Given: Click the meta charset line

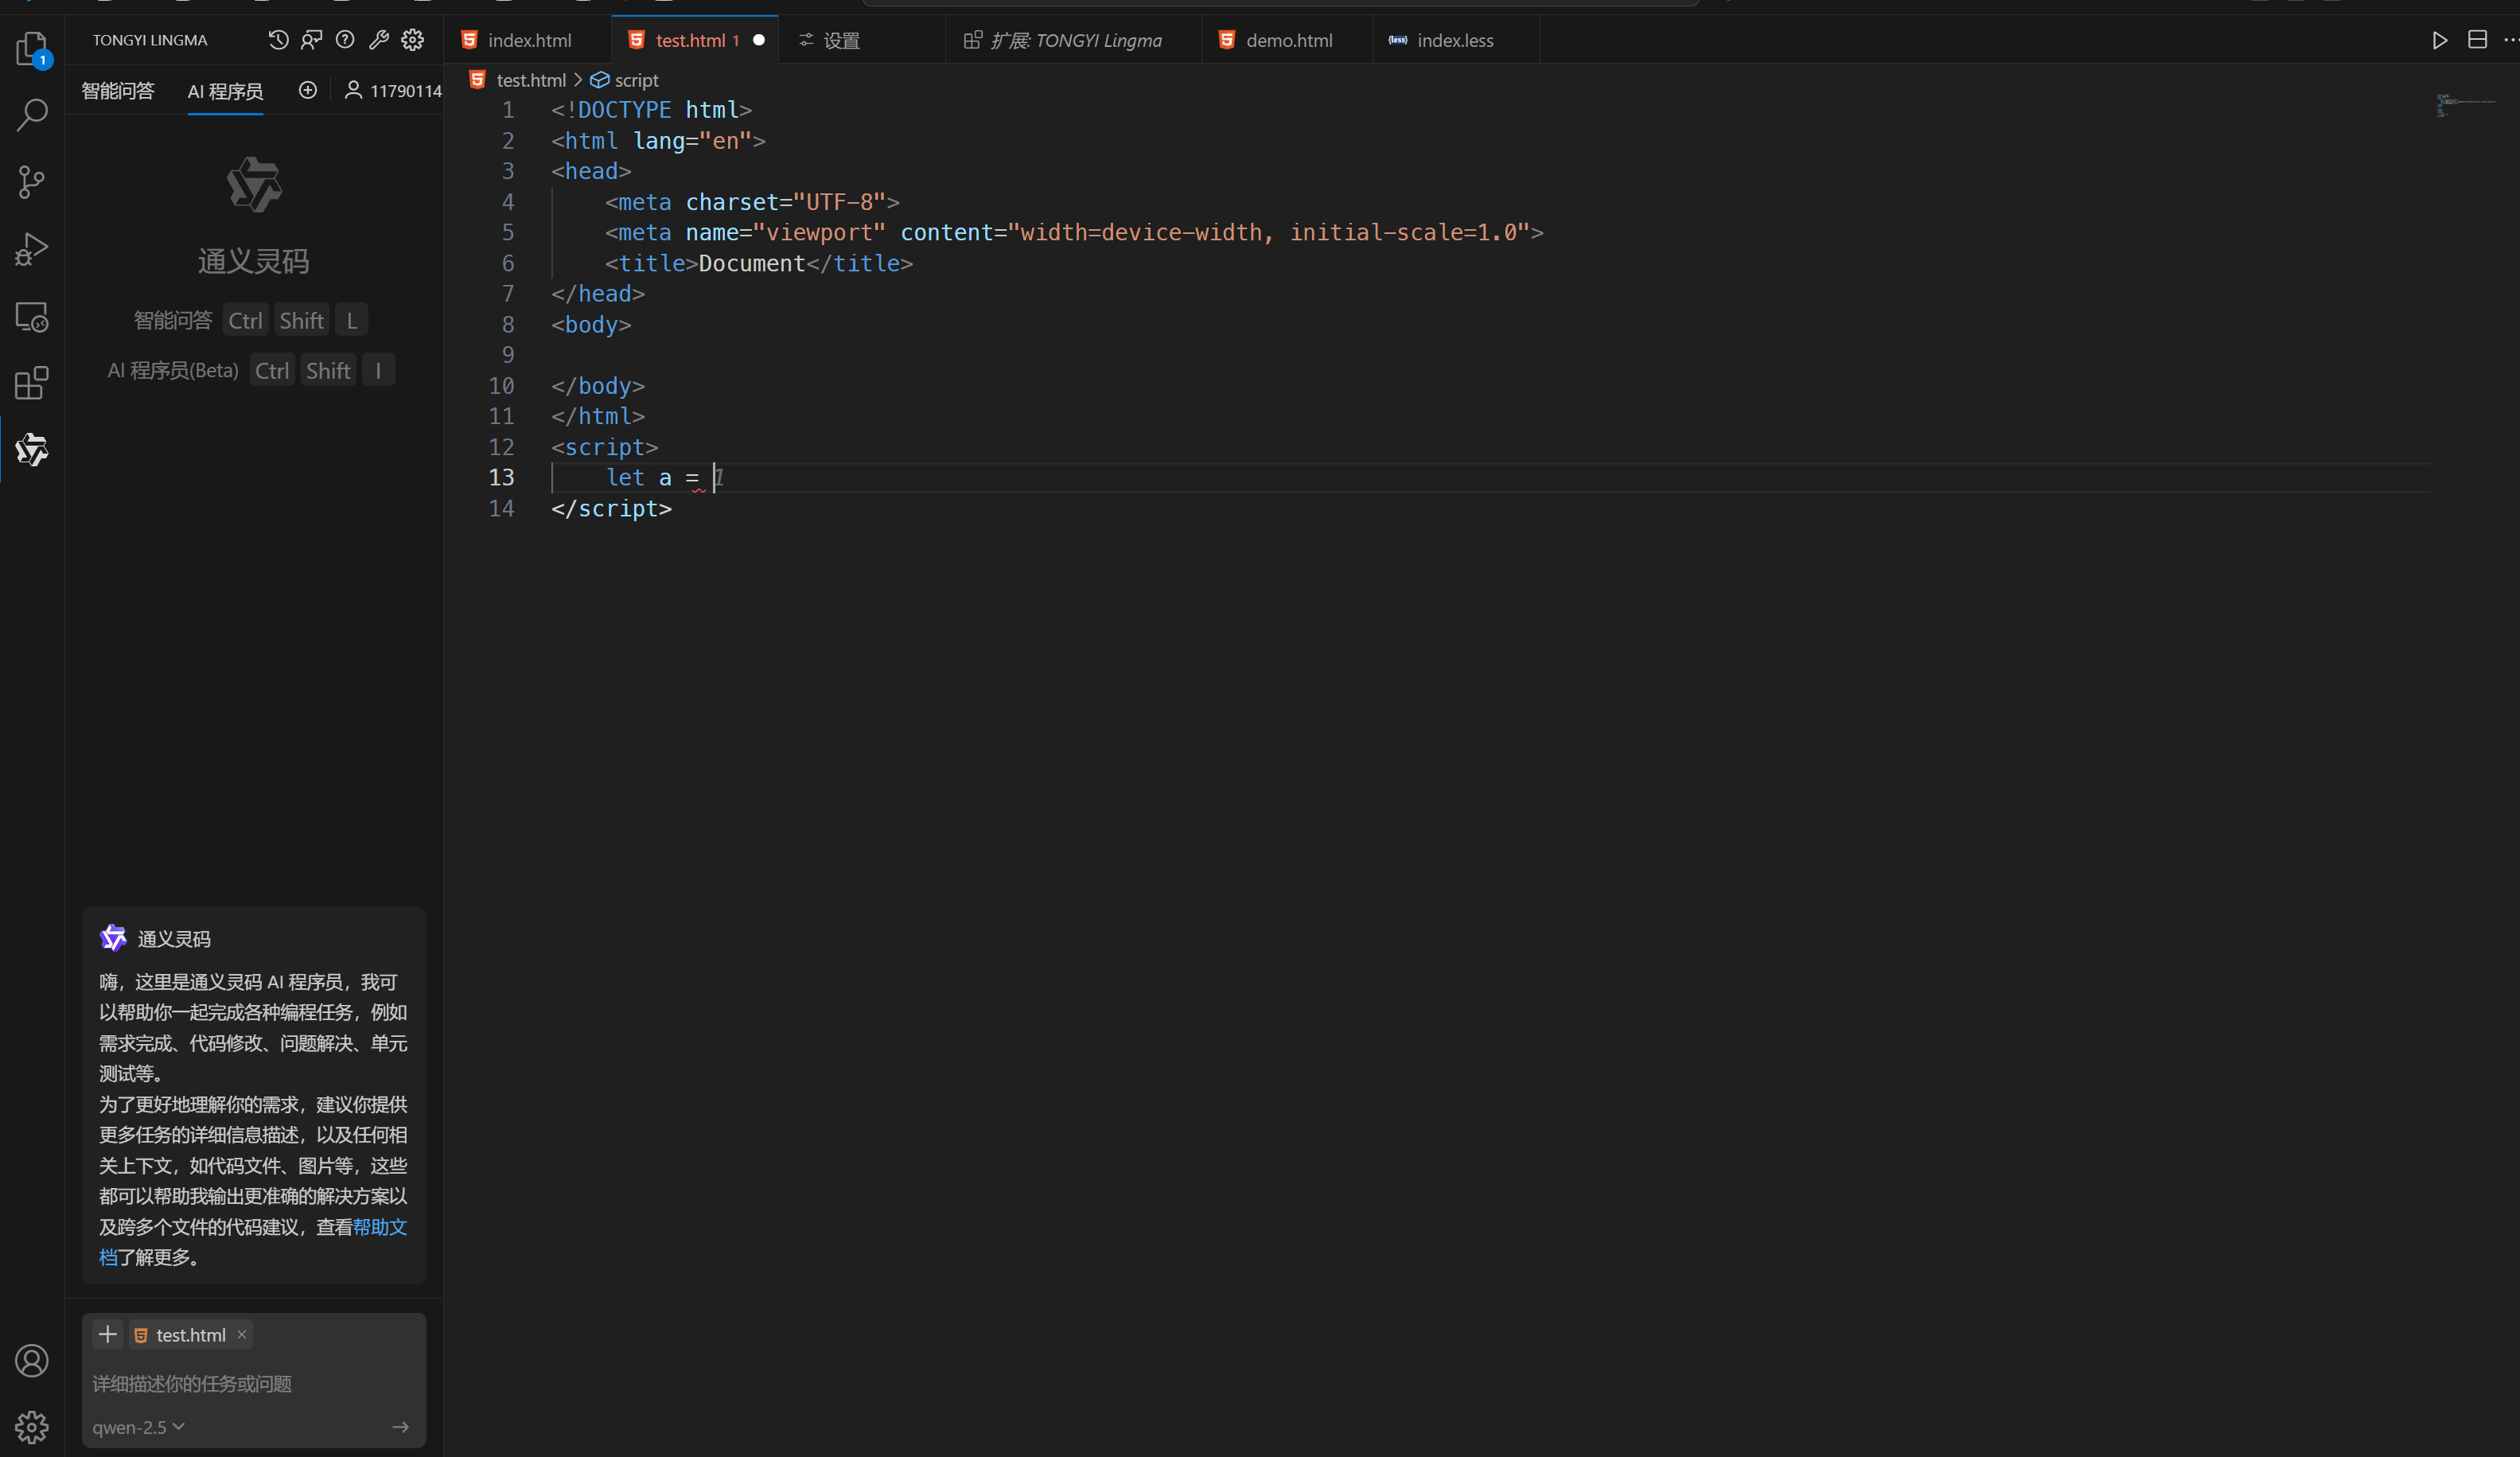Looking at the screenshot, I should (752, 202).
